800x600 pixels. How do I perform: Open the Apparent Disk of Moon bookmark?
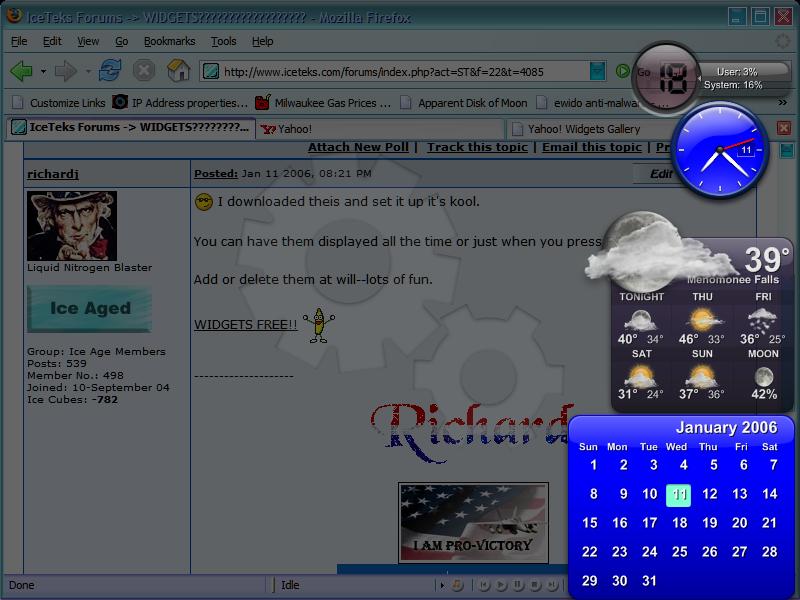tap(464, 103)
